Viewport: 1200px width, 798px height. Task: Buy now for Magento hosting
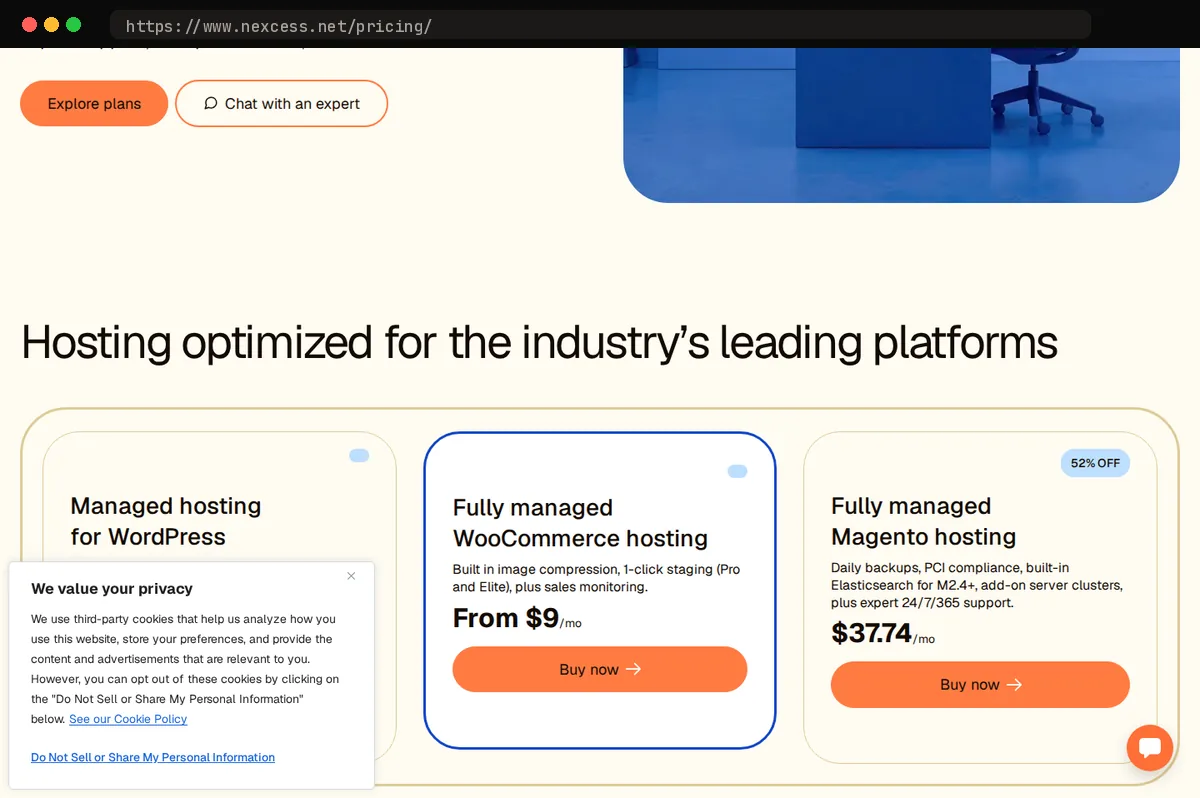[x=980, y=685]
